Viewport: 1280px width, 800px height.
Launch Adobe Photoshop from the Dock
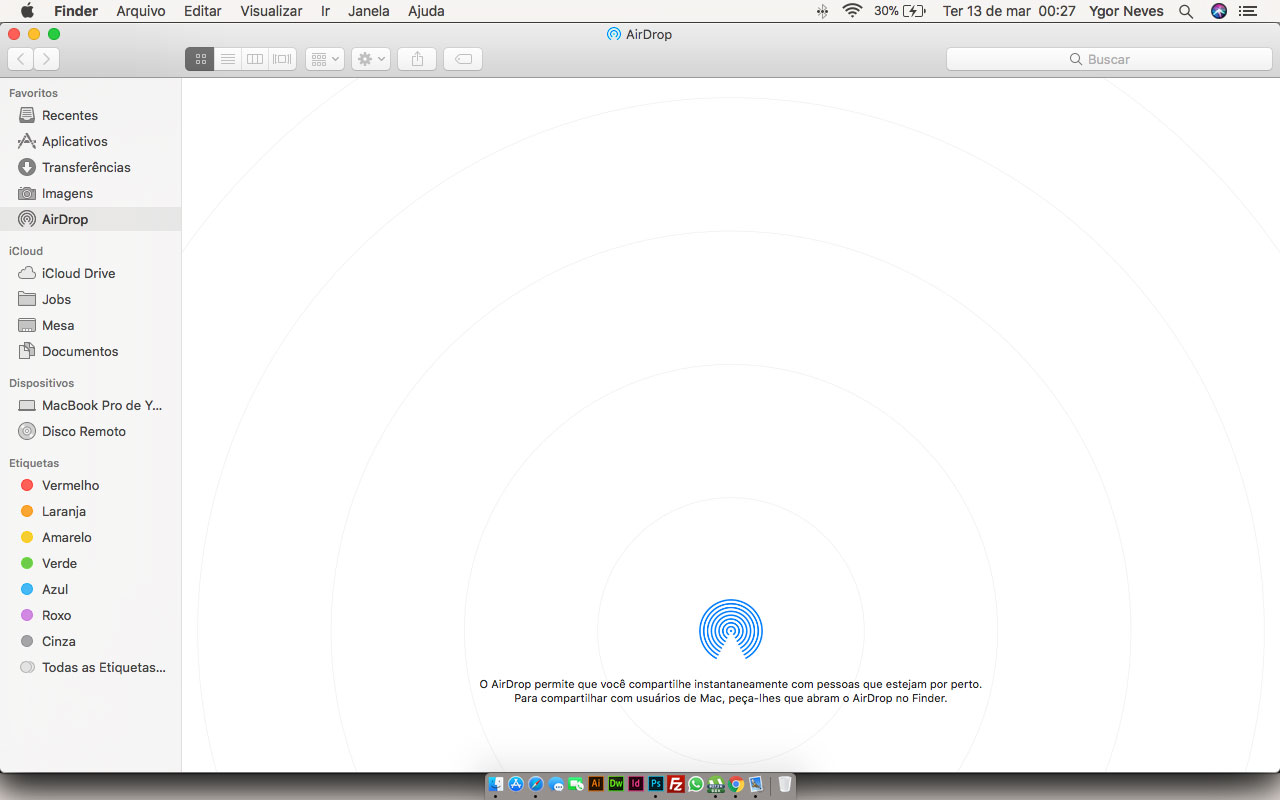656,784
